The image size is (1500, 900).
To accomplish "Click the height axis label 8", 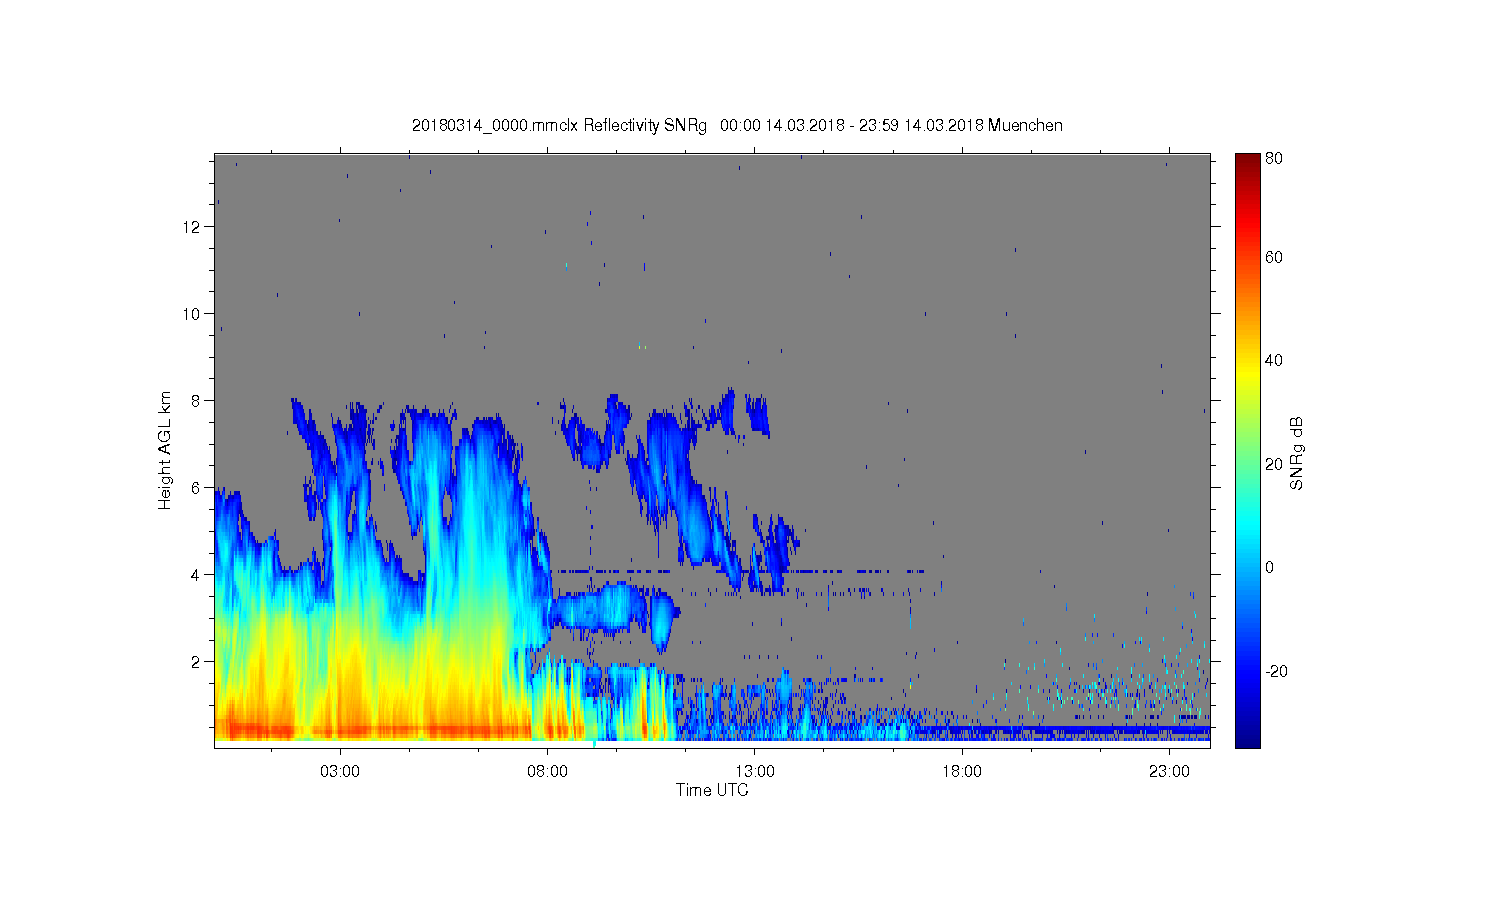I will click(197, 401).
